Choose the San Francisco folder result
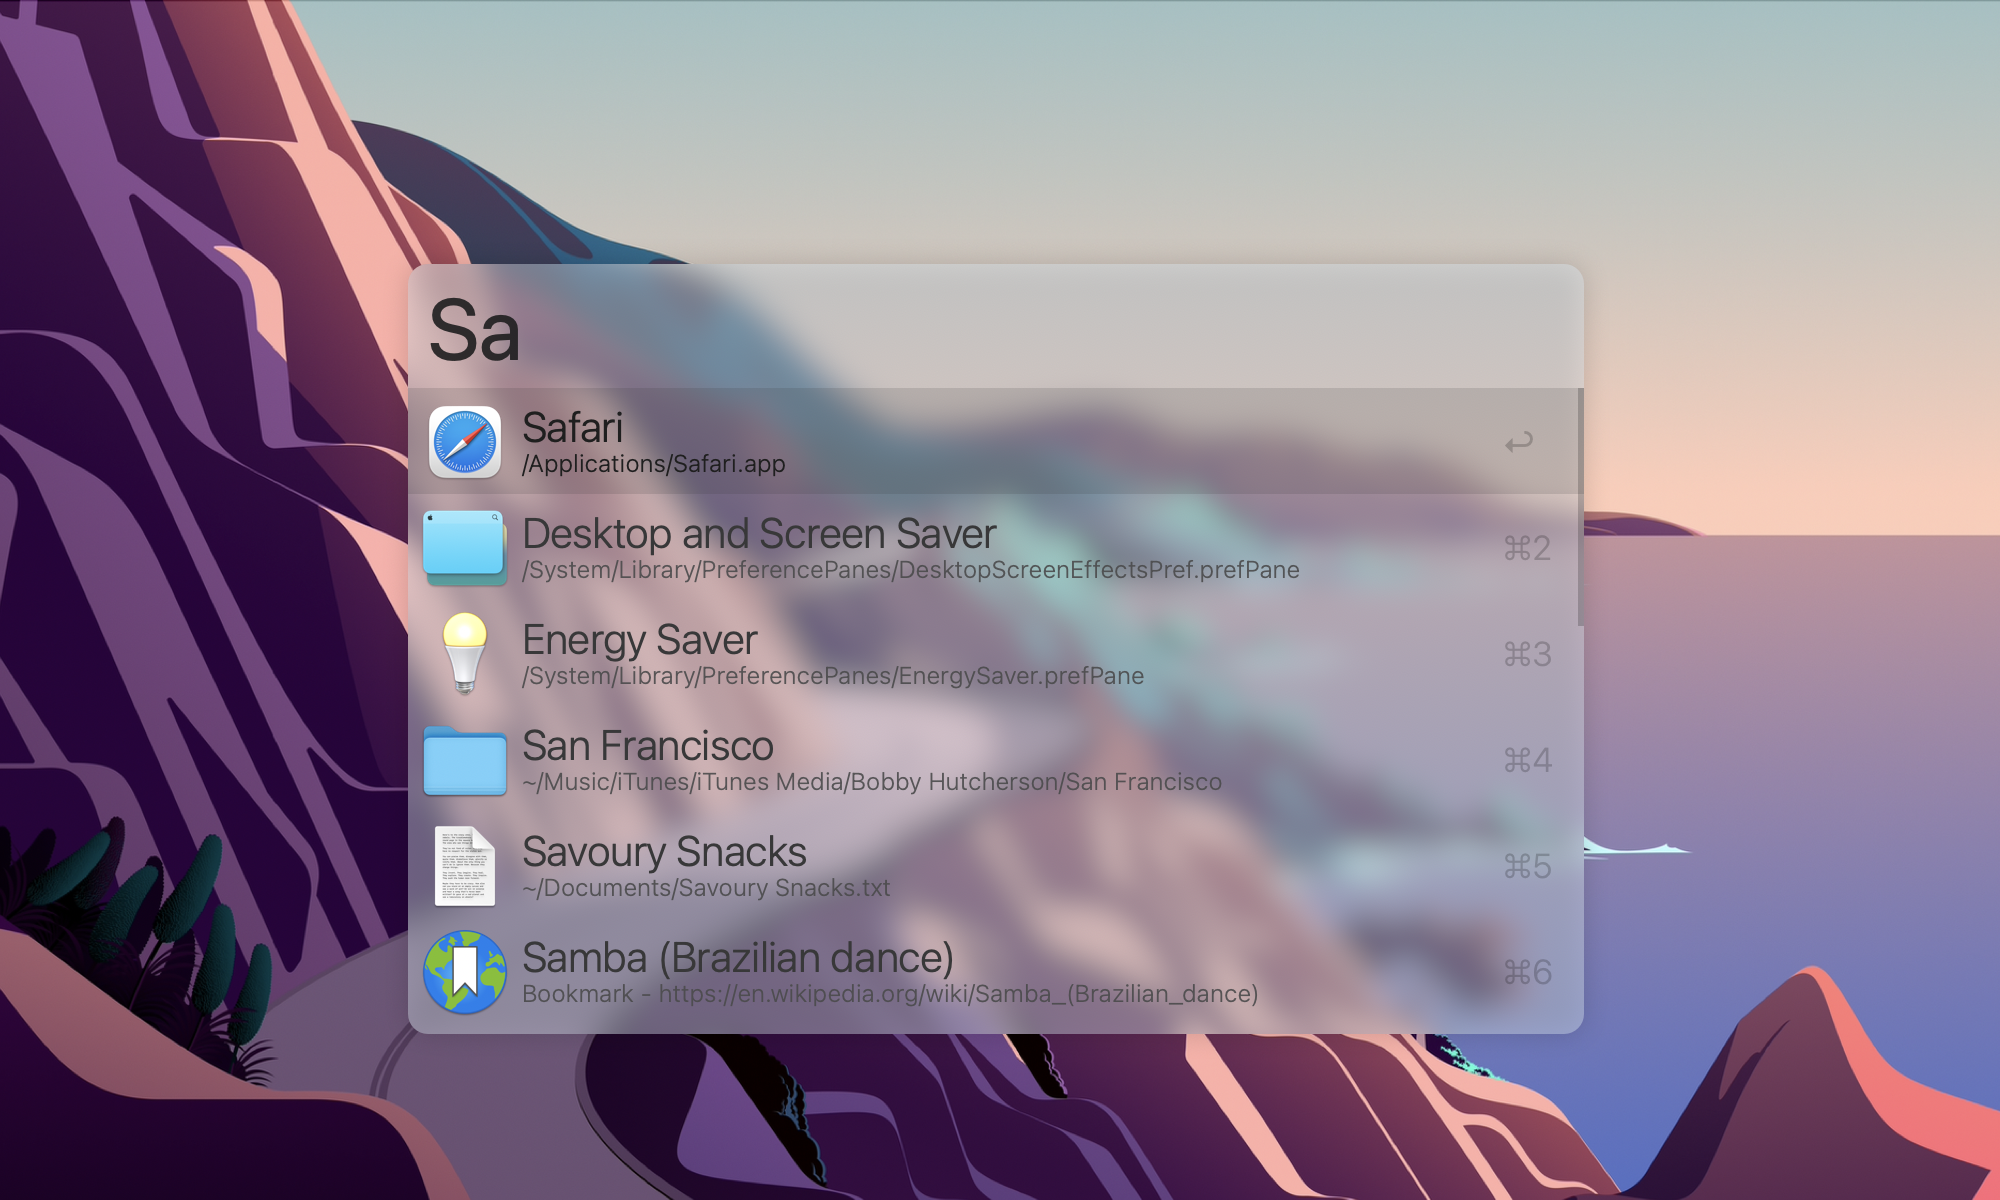 click(x=647, y=746)
